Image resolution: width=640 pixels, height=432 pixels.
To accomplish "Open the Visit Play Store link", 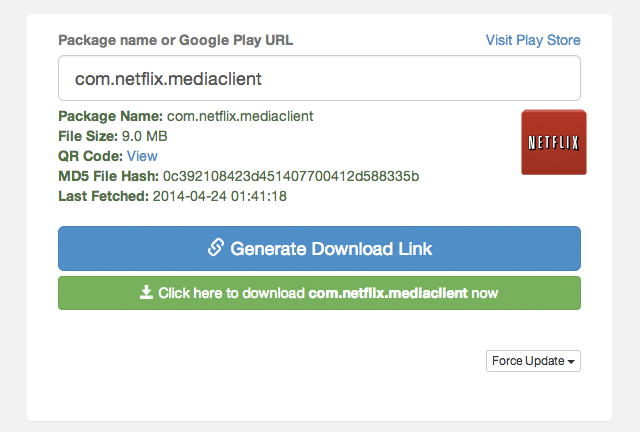I will 533,40.
